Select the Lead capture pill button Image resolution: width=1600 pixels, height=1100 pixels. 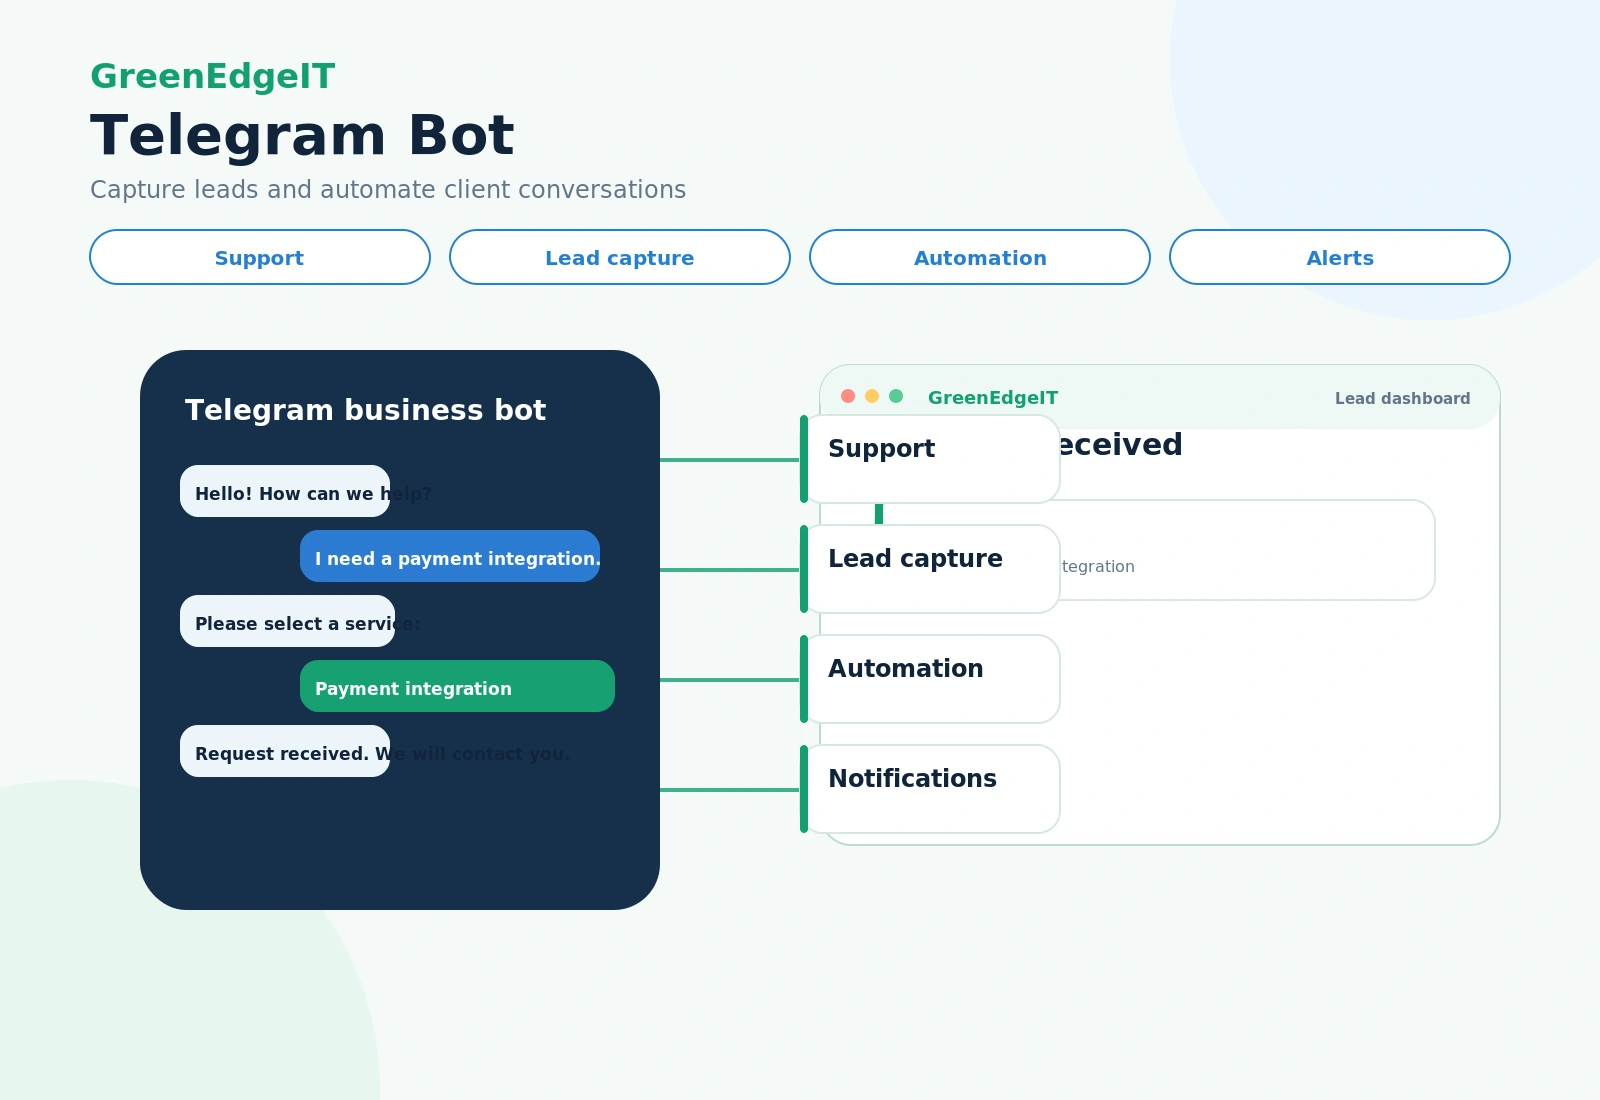[620, 257]
